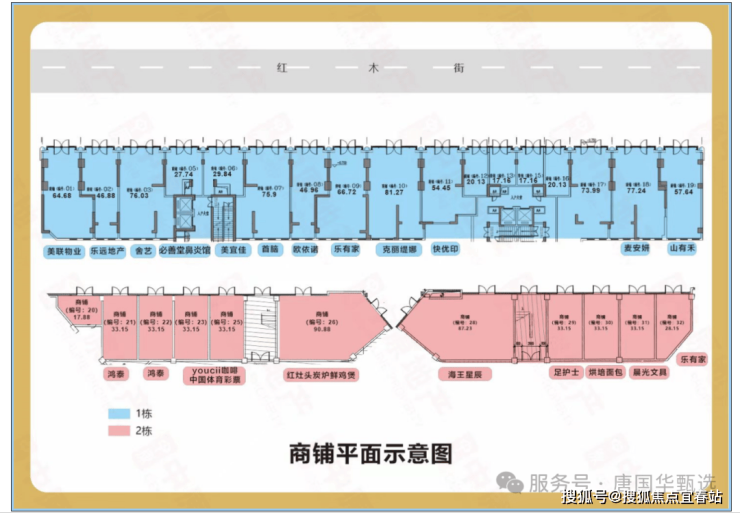
Task: Click the 克丽缇娜 shop label
Action: point(399,250)
